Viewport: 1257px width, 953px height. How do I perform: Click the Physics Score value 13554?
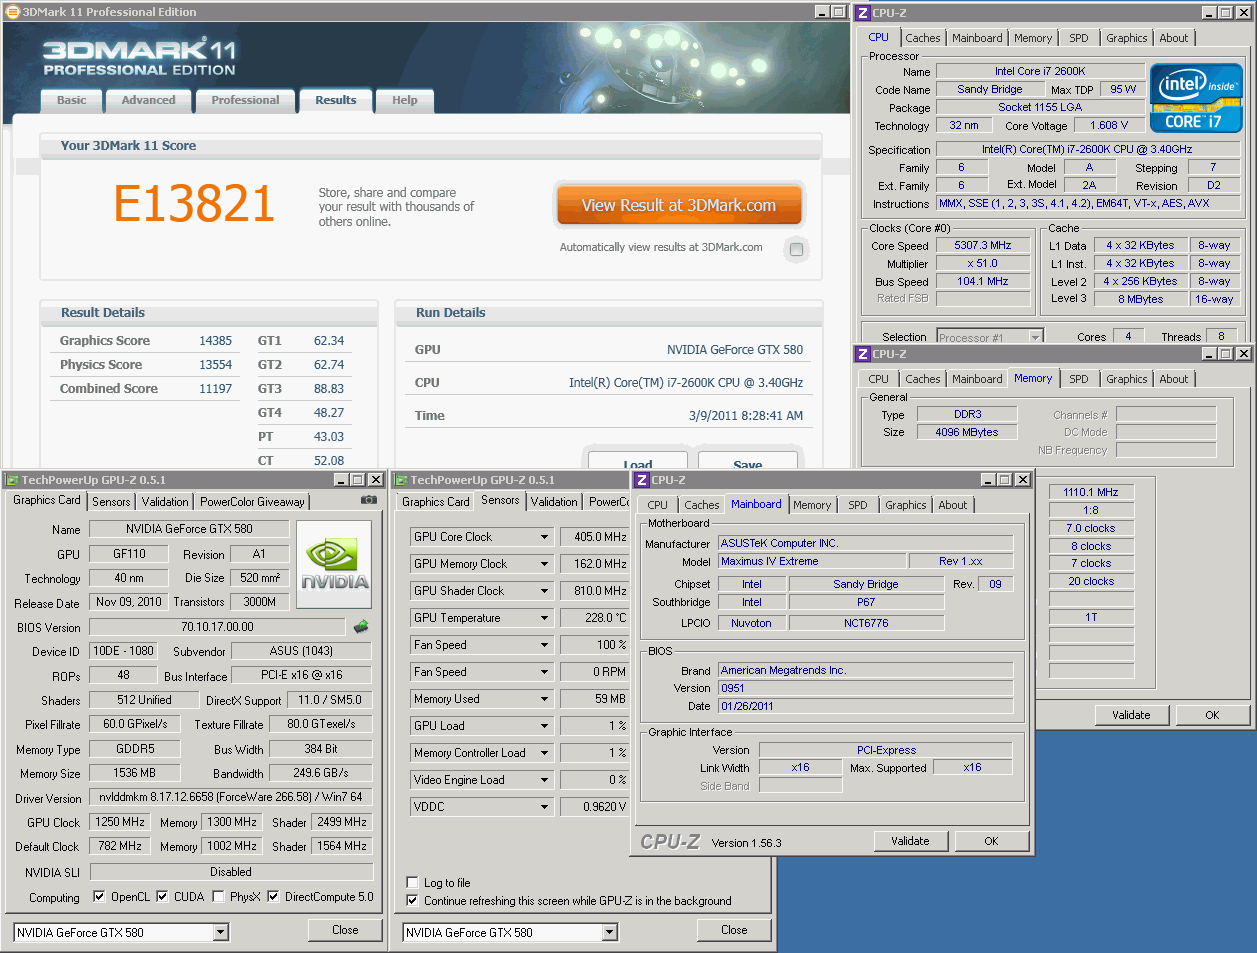[215, 365]
